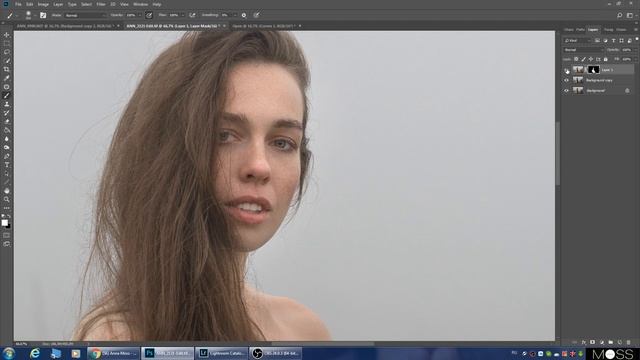640x360 pixels.
Task: Toggle lock transparent pixels
Action: 576,59
